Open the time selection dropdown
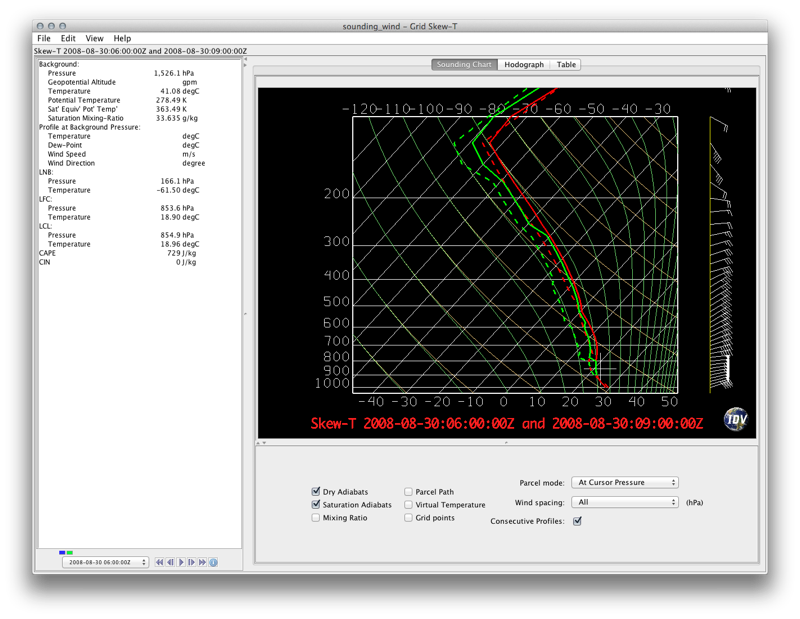 pyautogui.click(x=104, y=563)
